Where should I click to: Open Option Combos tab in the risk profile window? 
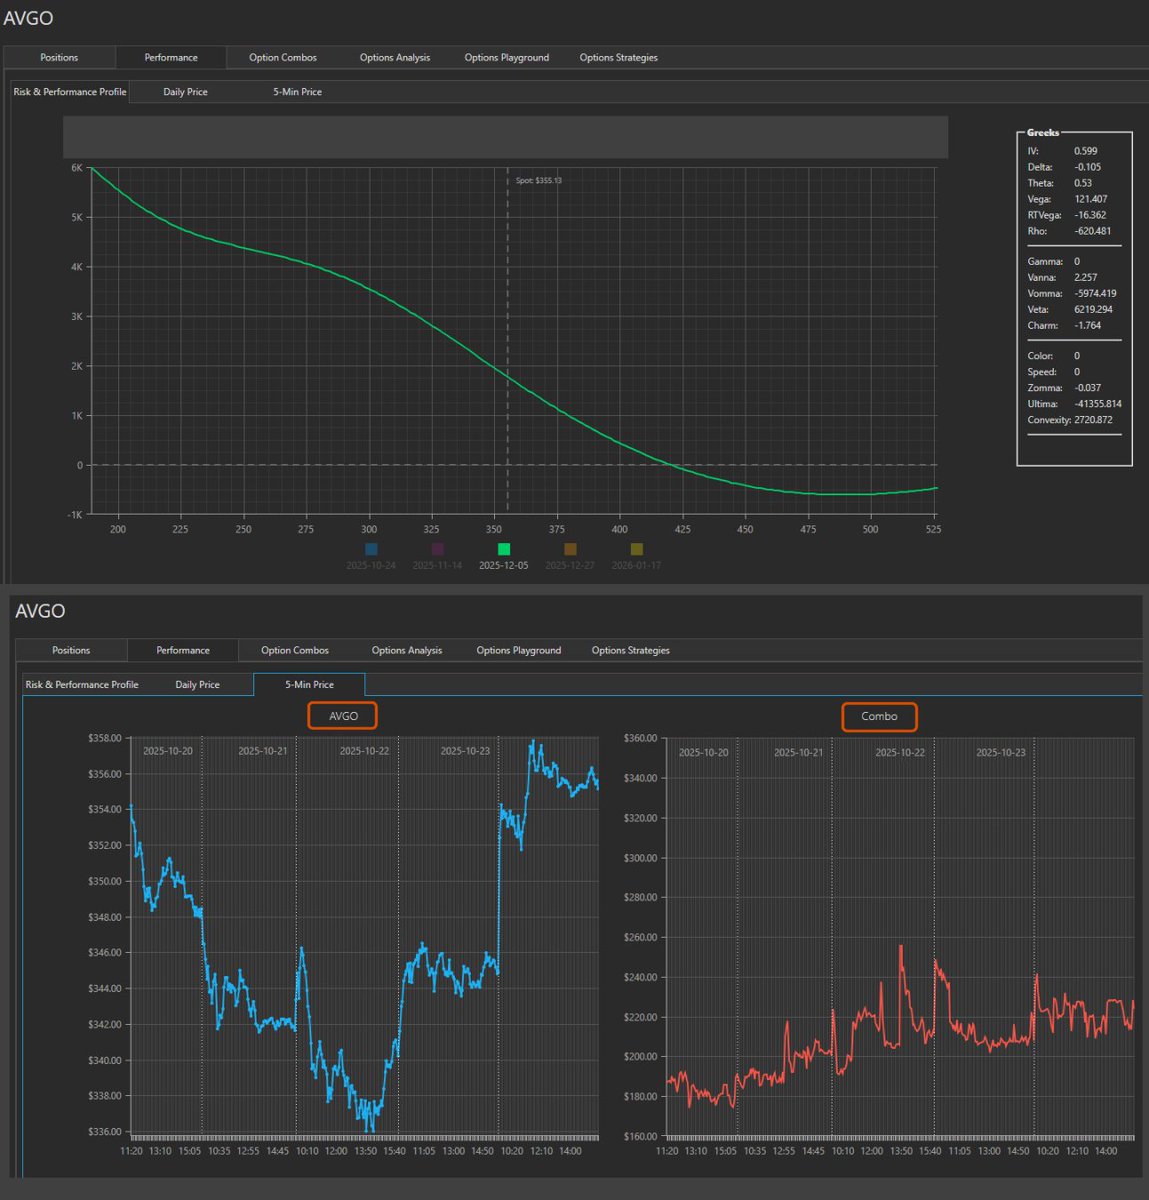click(283, 58)
